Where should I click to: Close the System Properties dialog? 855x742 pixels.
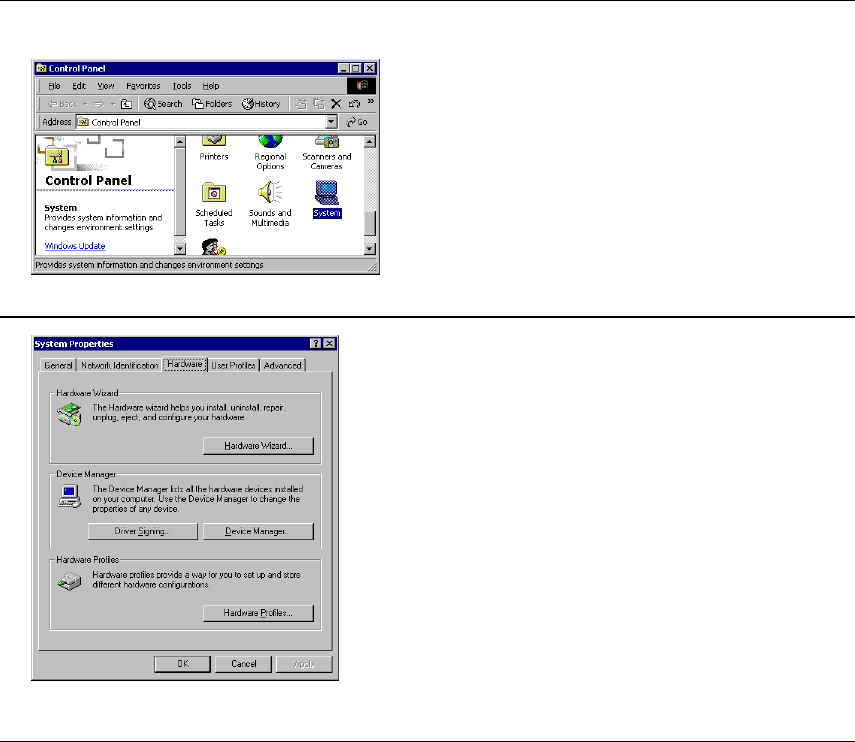(330, 343)
